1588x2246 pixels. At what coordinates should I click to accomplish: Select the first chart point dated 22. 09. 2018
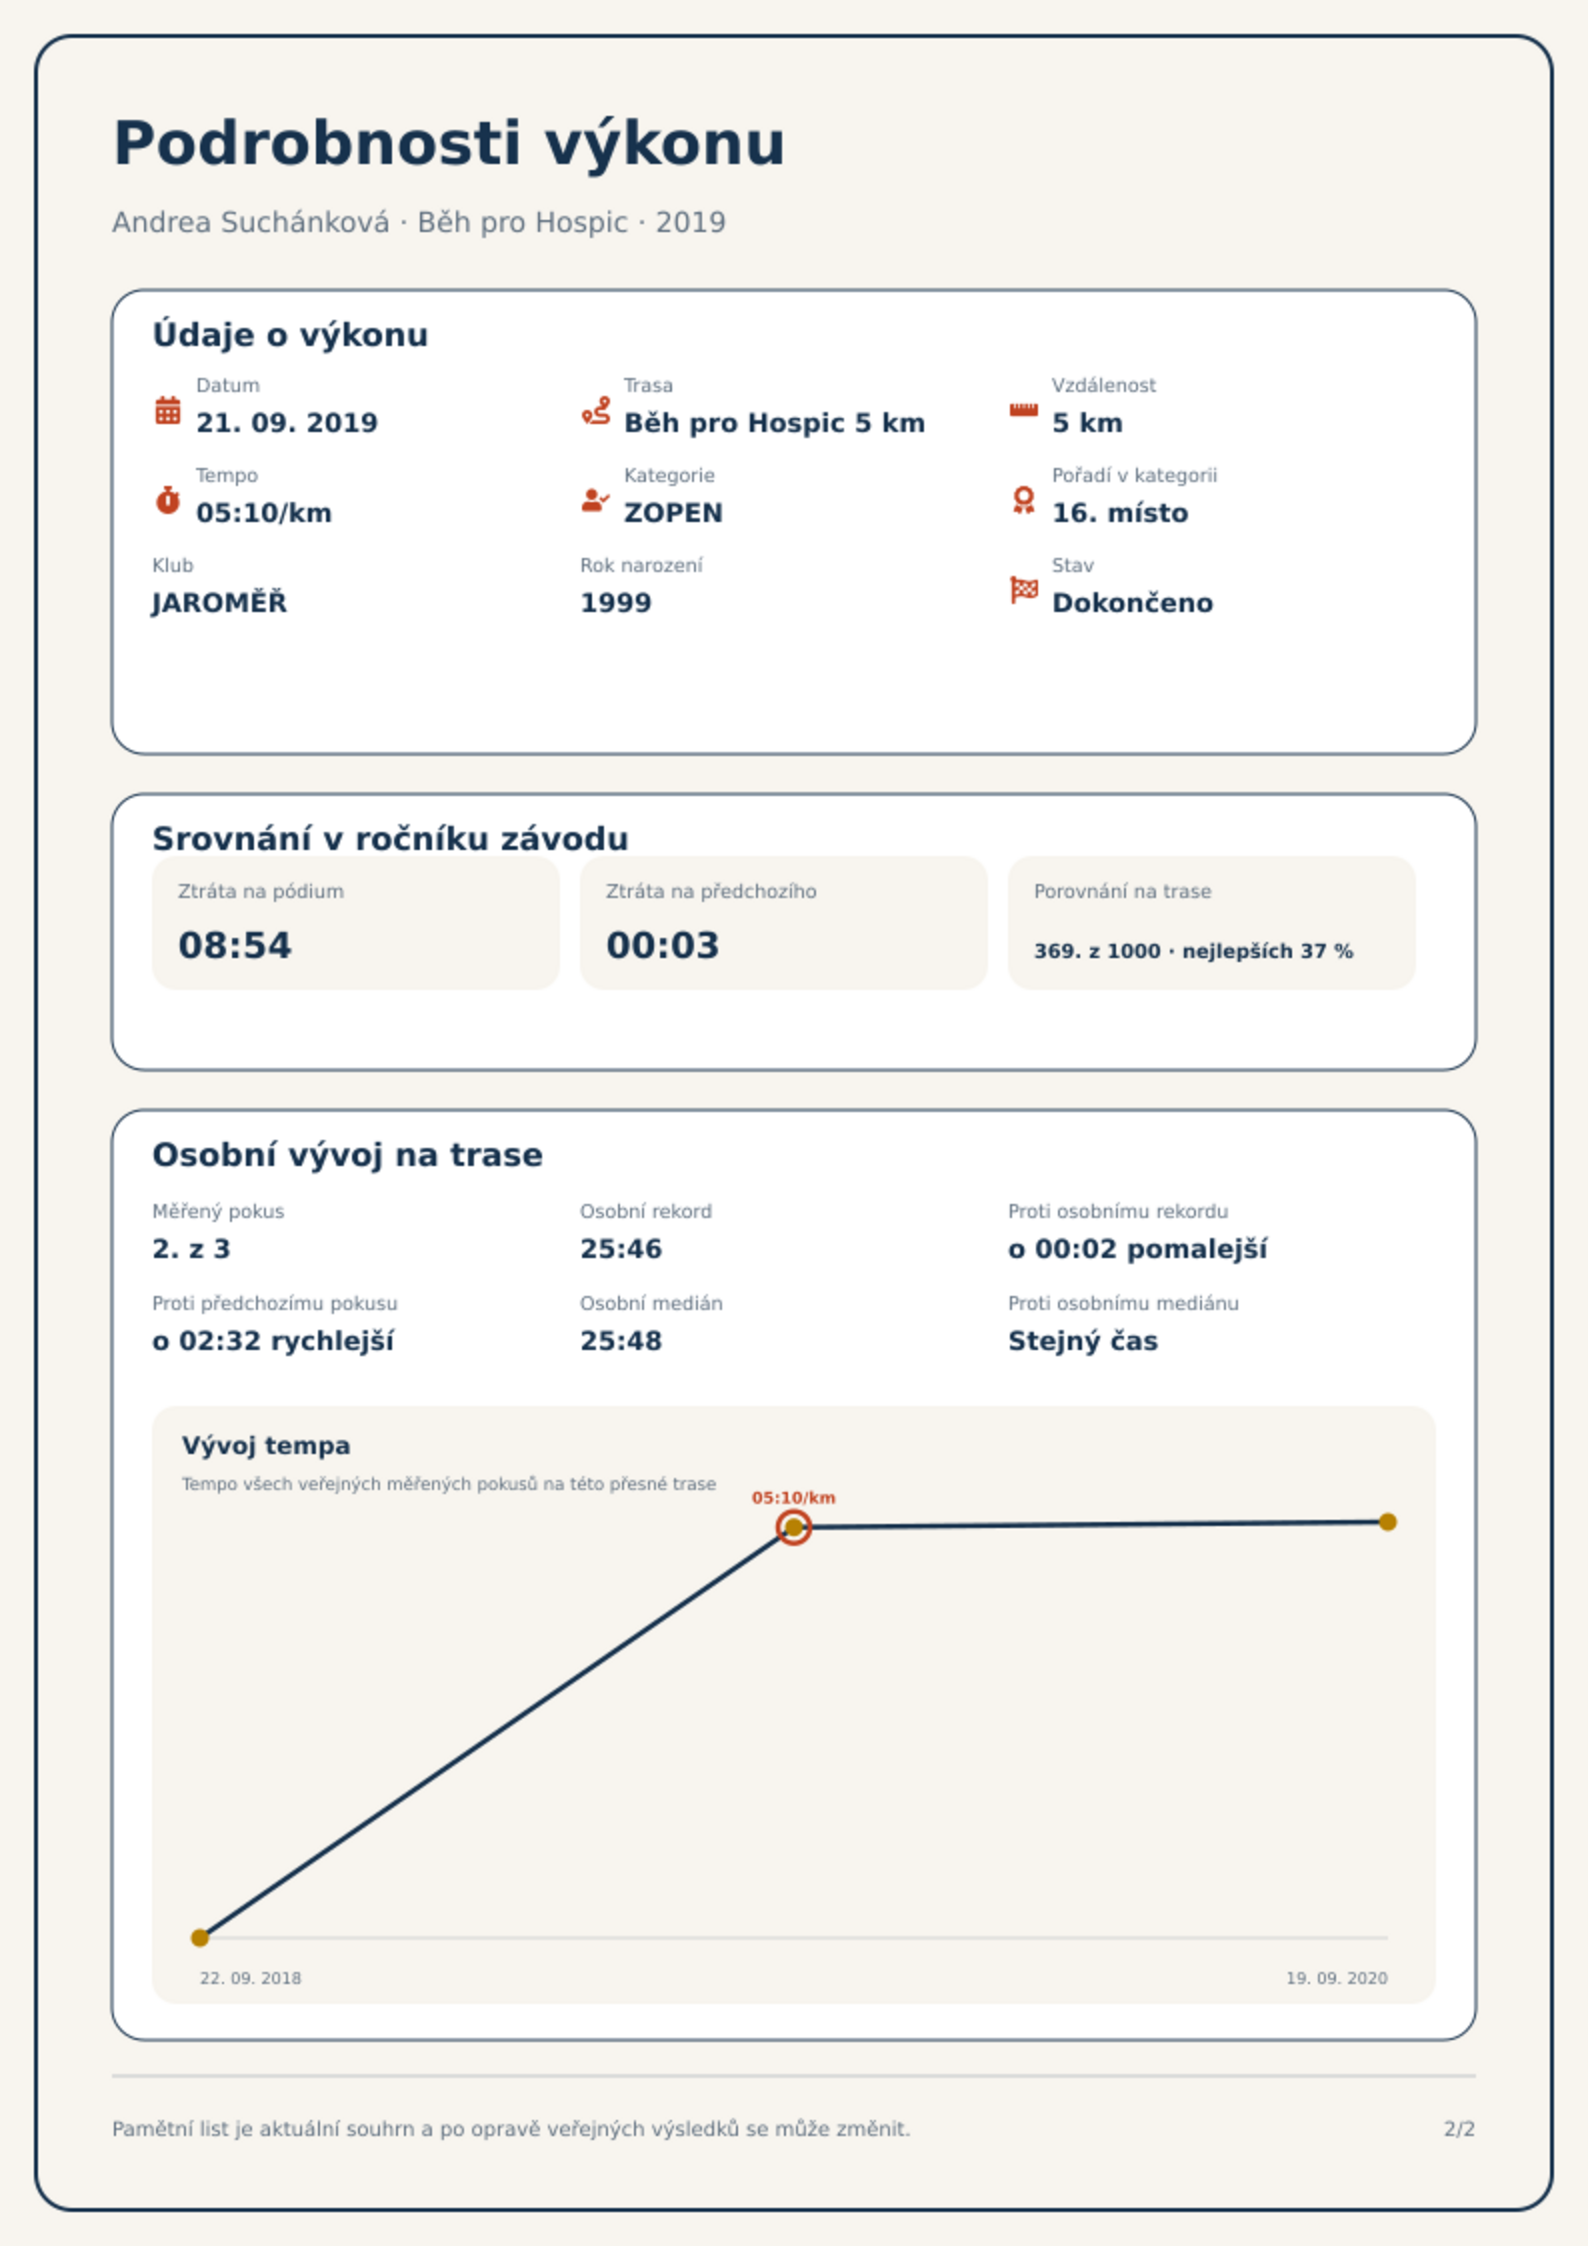(x=200, y=1938)
